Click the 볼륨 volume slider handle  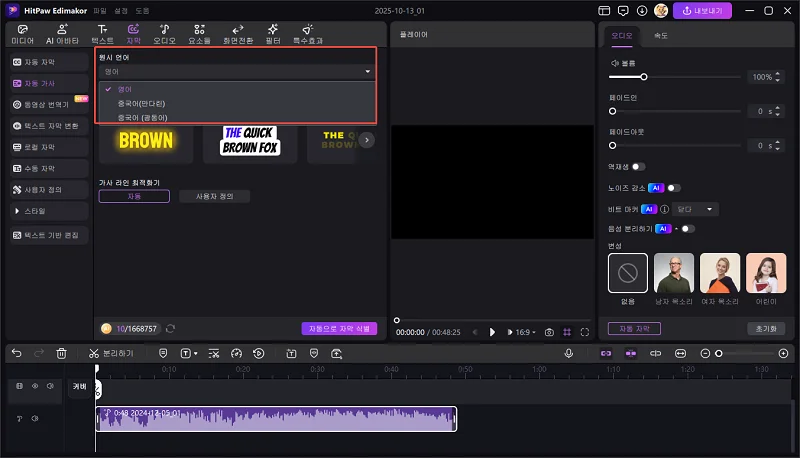[x=643, y=77]
